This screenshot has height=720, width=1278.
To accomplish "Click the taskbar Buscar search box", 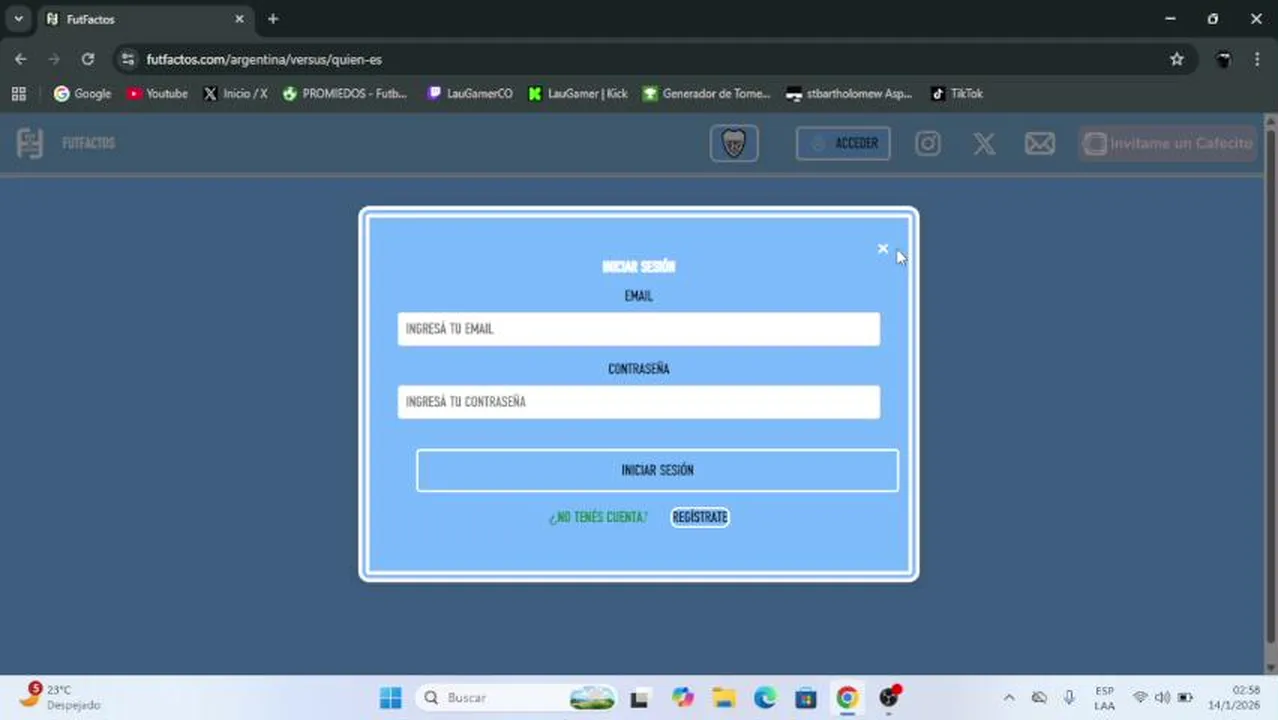I will pos(518,697).
